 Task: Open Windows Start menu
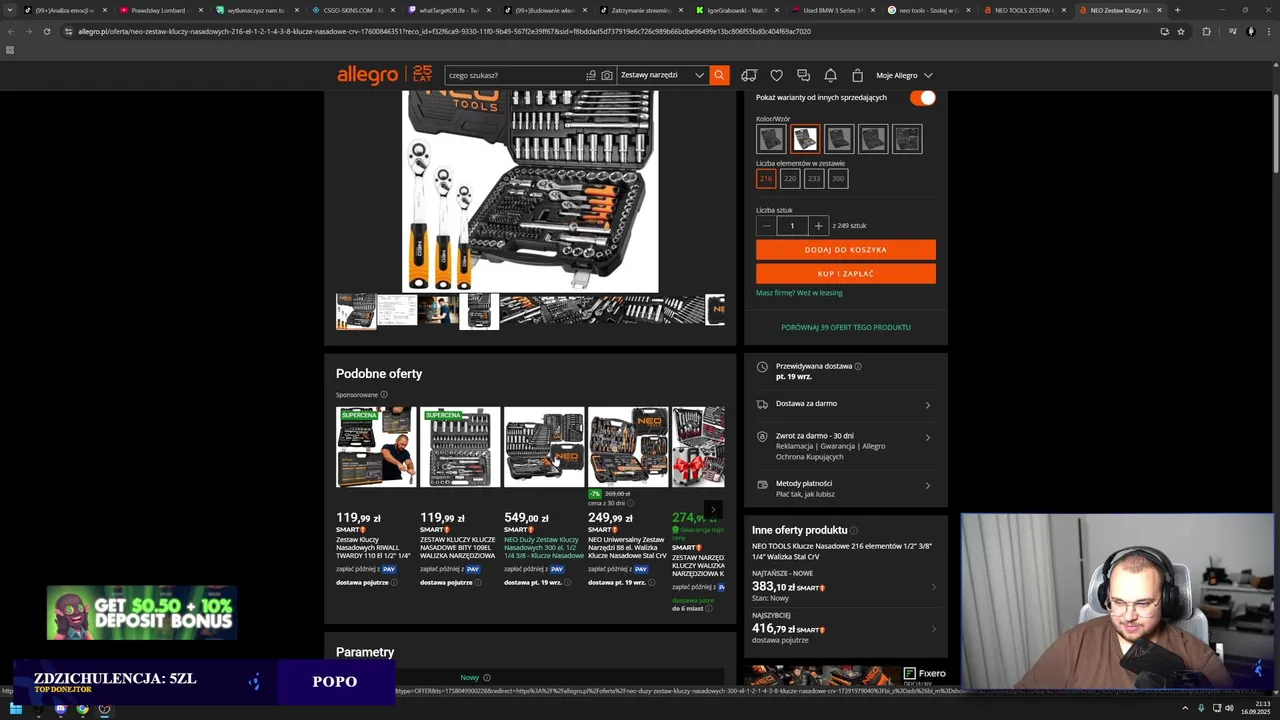pyautogui.click(x=16, y=709)
